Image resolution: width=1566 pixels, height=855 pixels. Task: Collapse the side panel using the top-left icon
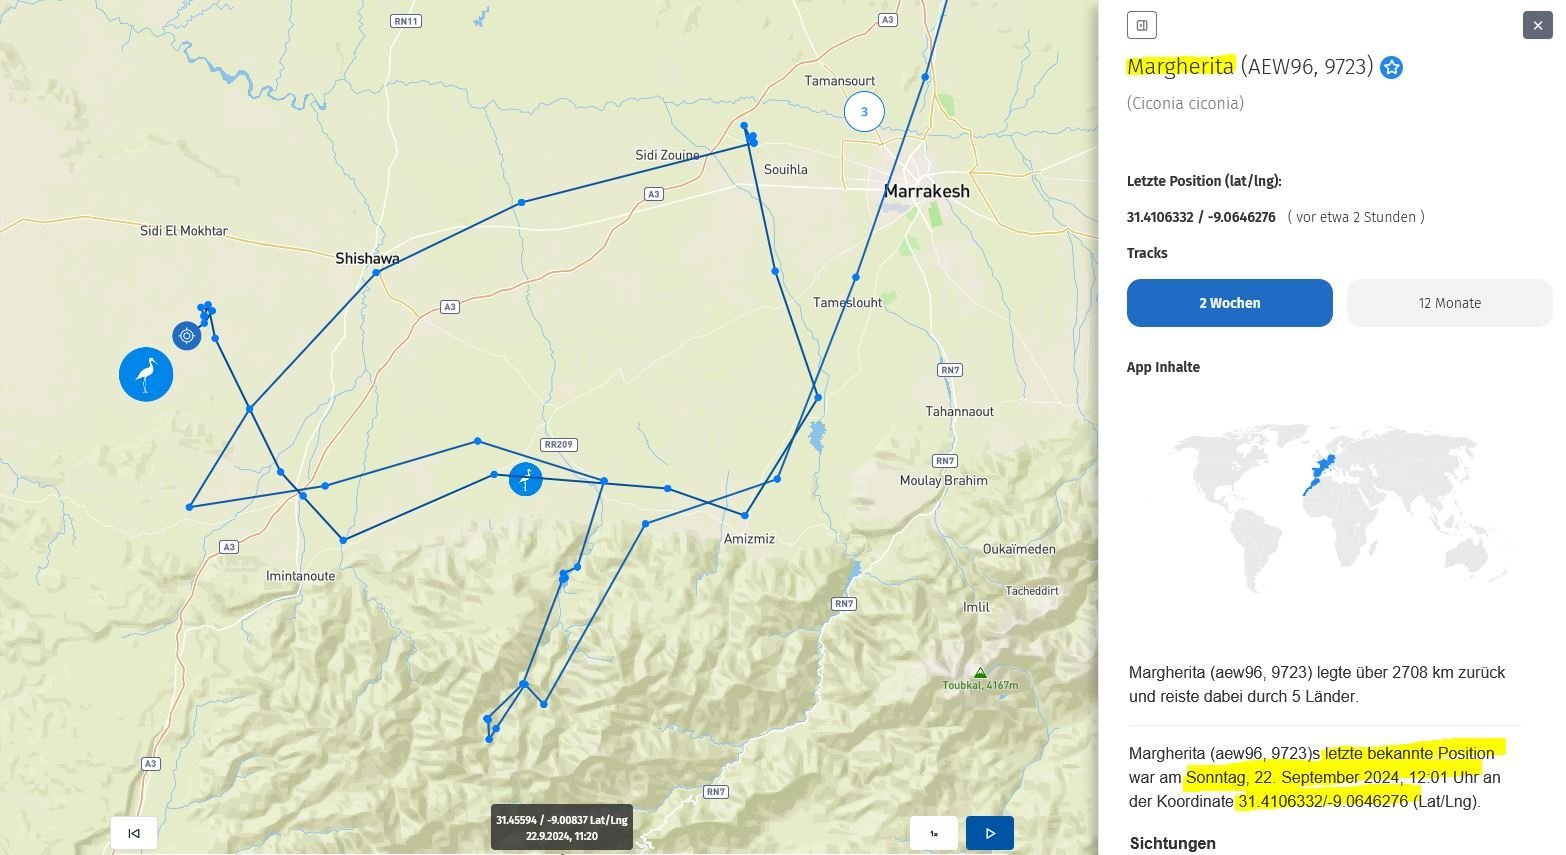1141,25
